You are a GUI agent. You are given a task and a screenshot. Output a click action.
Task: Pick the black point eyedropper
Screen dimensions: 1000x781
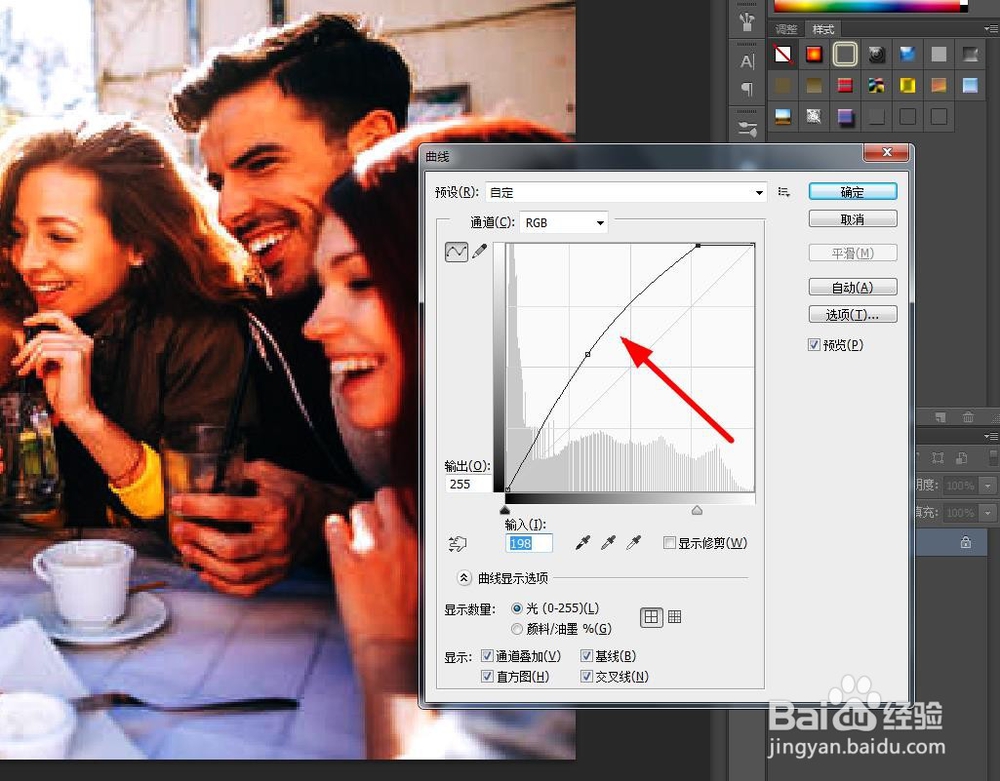point(583,543)
